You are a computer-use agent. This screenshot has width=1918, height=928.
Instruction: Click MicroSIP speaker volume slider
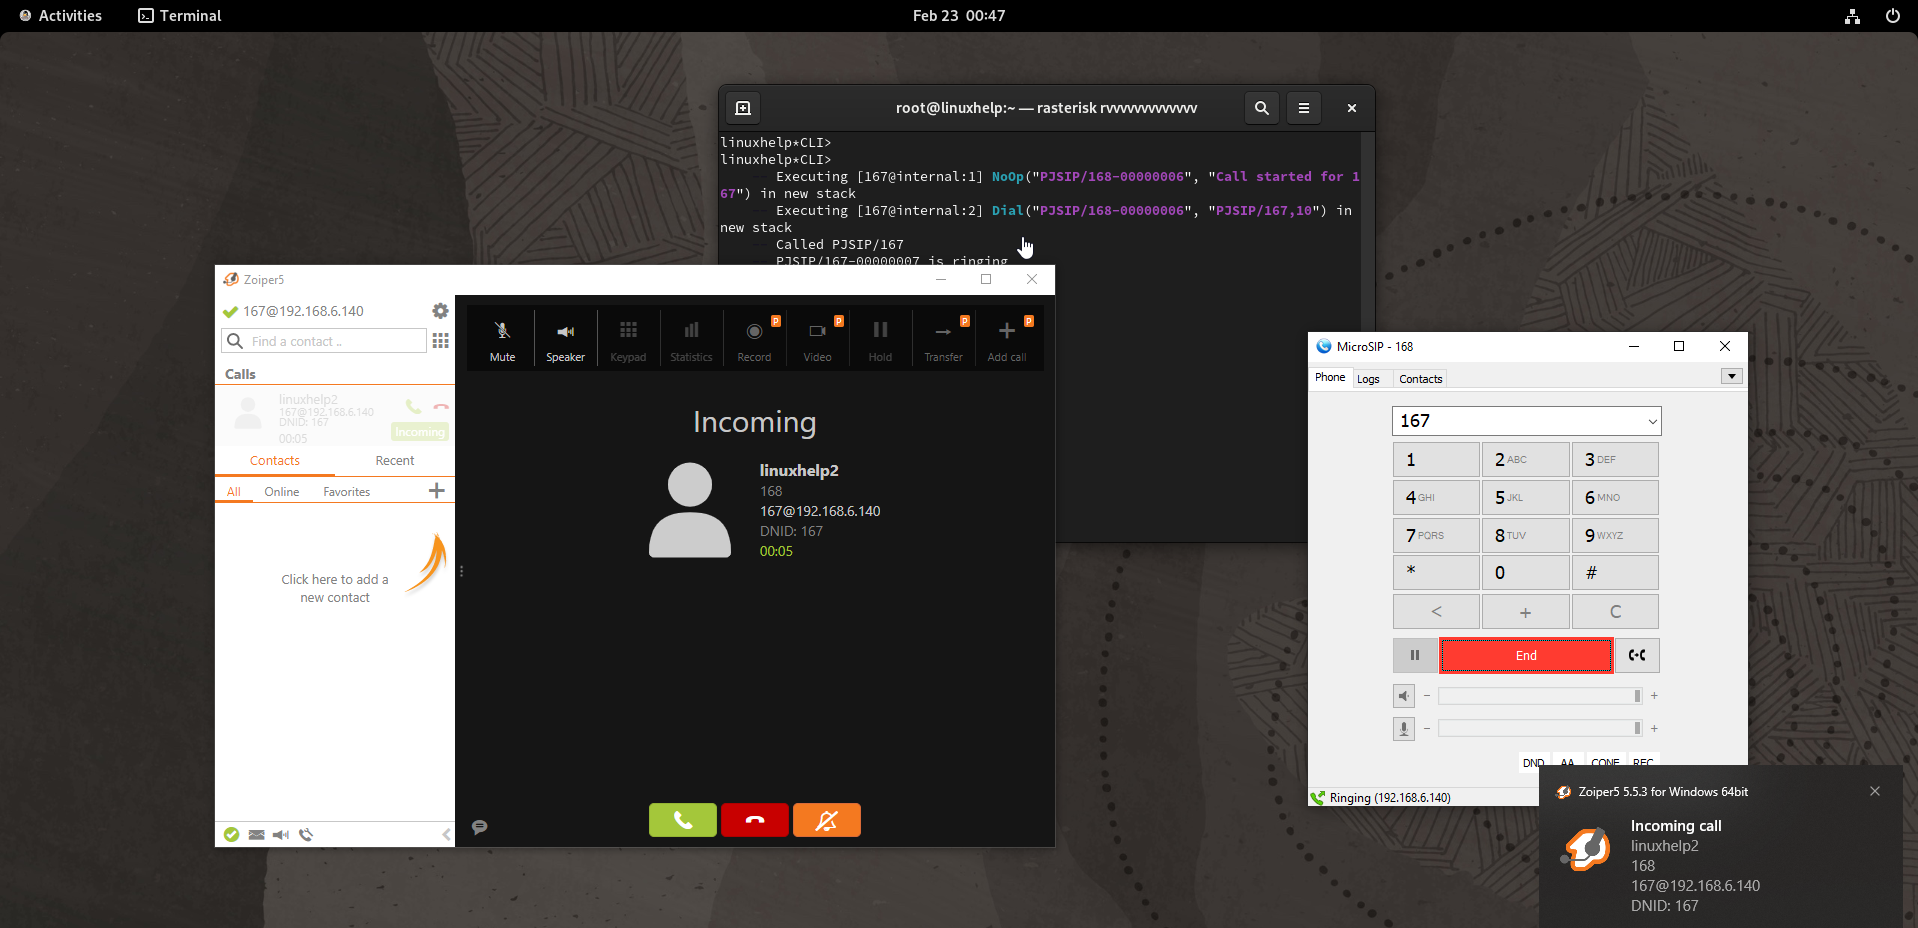[x=1540, y=696]
